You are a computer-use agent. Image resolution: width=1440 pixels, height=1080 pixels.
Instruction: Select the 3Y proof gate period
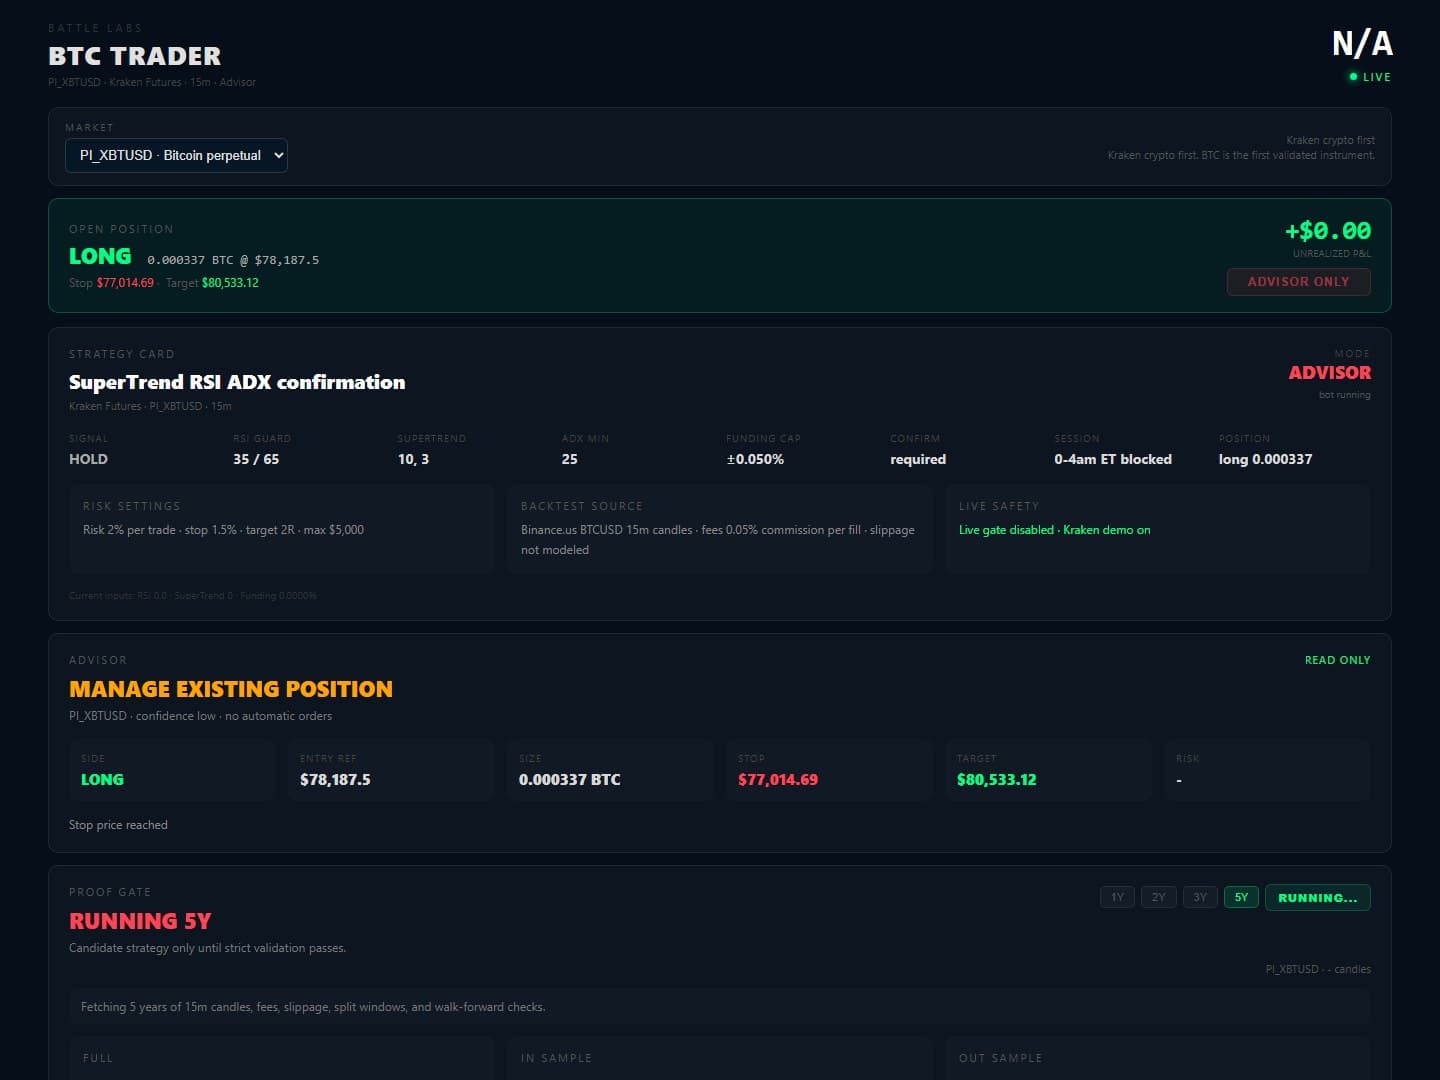click(1199, 897)
